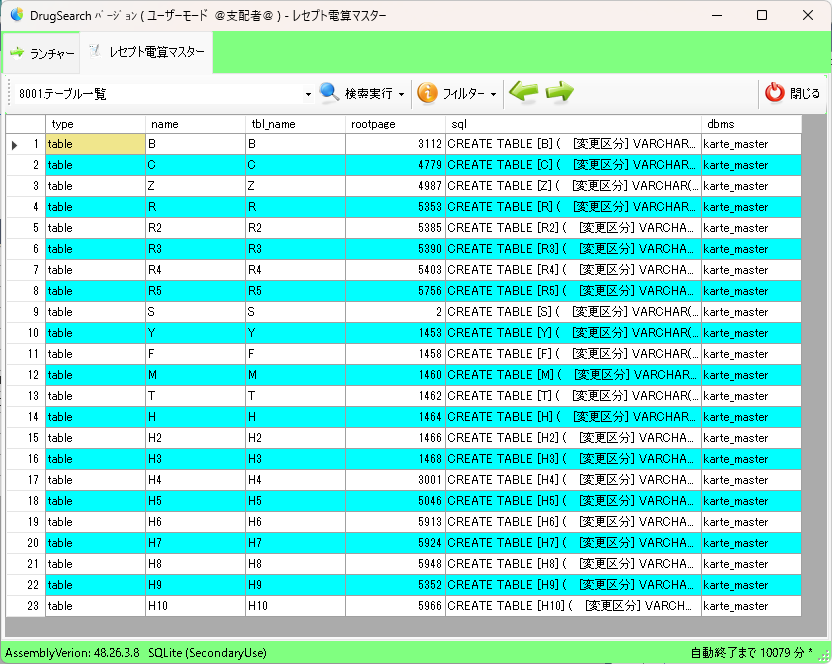Click the CREATE TABLE [F] sql cell
Viewport: 832px width, 664px height.
(574, 354)
